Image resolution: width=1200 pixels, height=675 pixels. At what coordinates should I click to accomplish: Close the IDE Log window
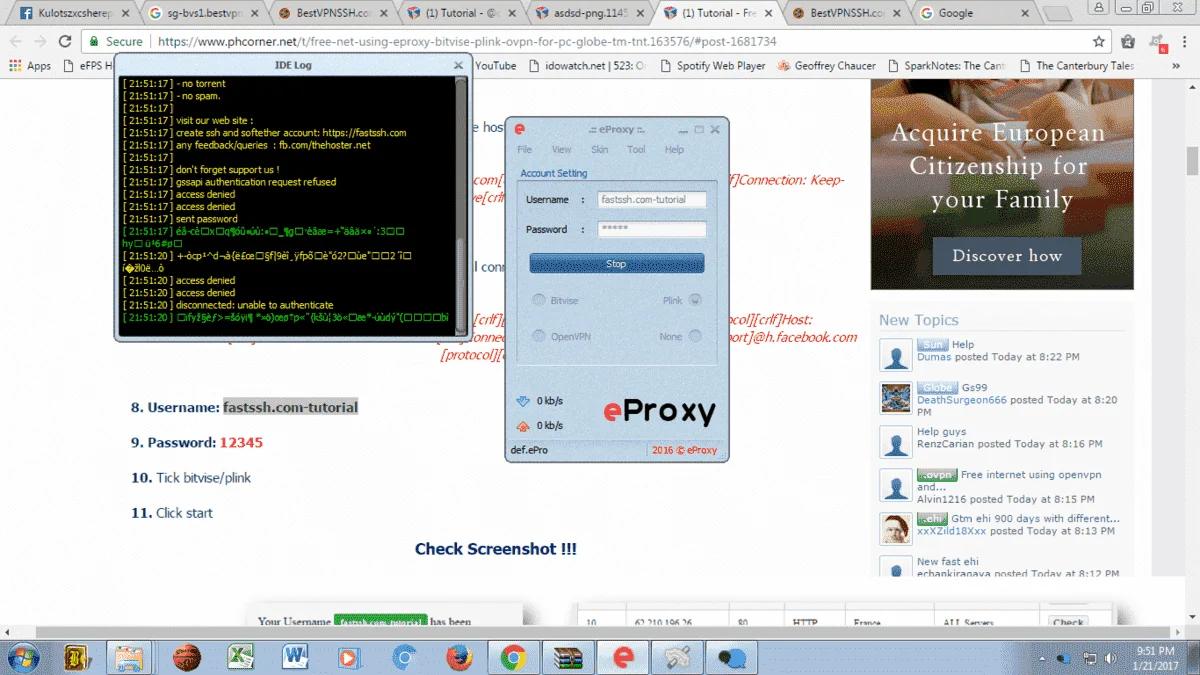pyautogui.click(x=458, y=65)
